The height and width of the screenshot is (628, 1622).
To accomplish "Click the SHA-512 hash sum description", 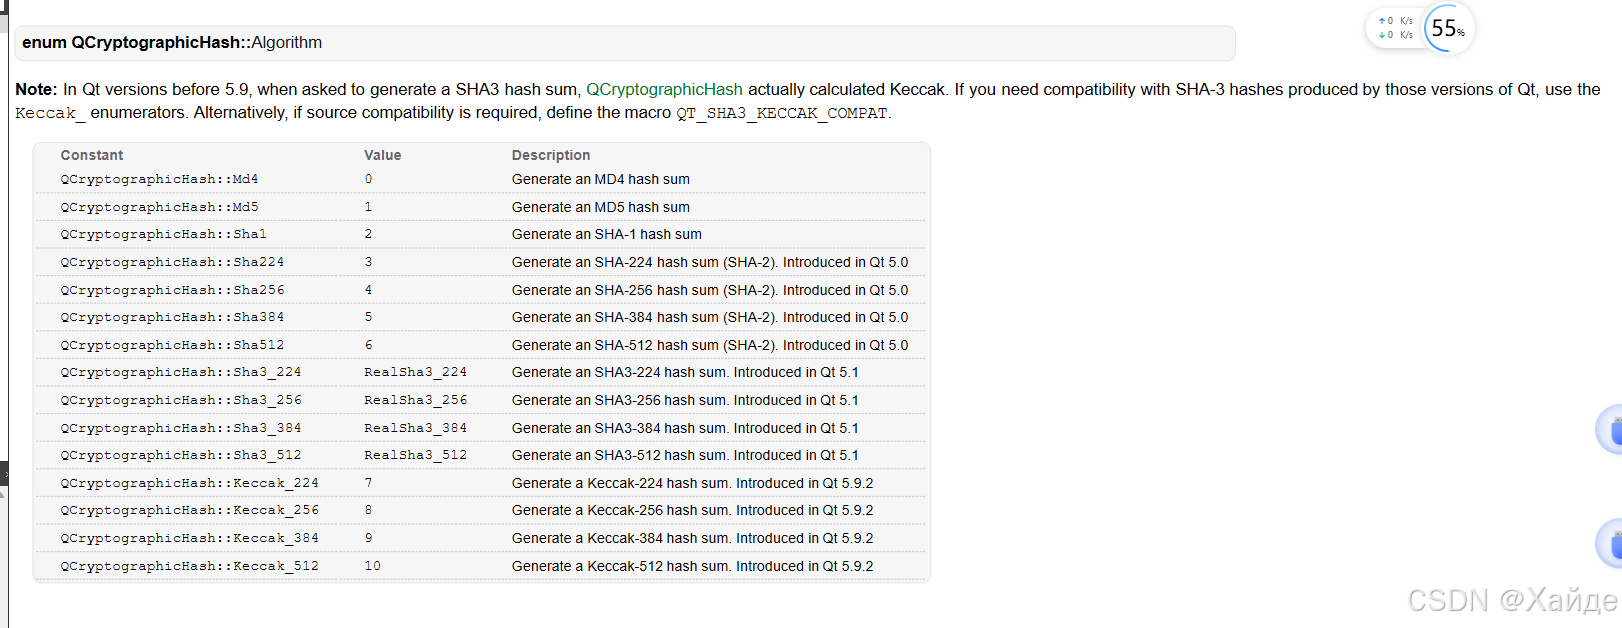I will pyautogui.click(x=710, y=345).
